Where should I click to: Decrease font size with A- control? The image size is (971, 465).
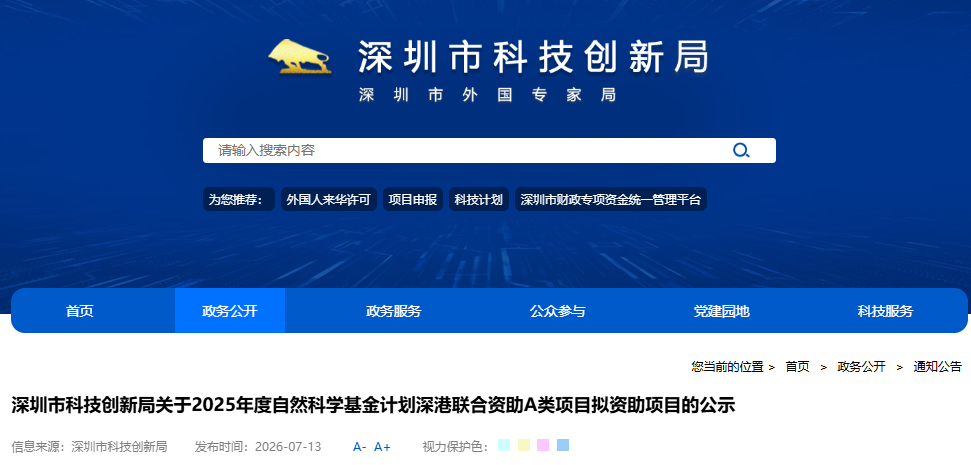360,447
